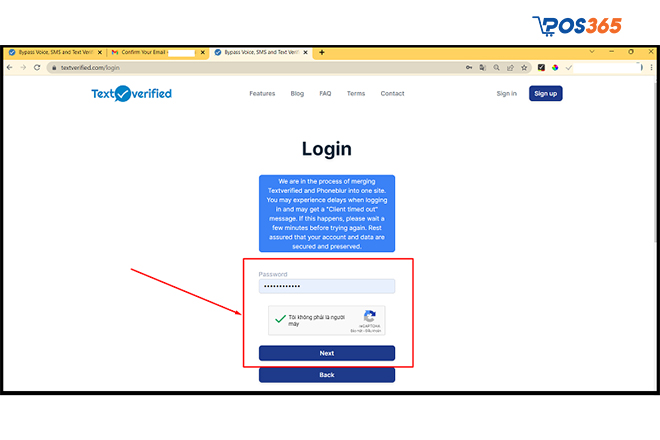This screenshot has width=660, height=440.
Task: Click the browser forward arrow icon
Action: (x=23, y=67)
